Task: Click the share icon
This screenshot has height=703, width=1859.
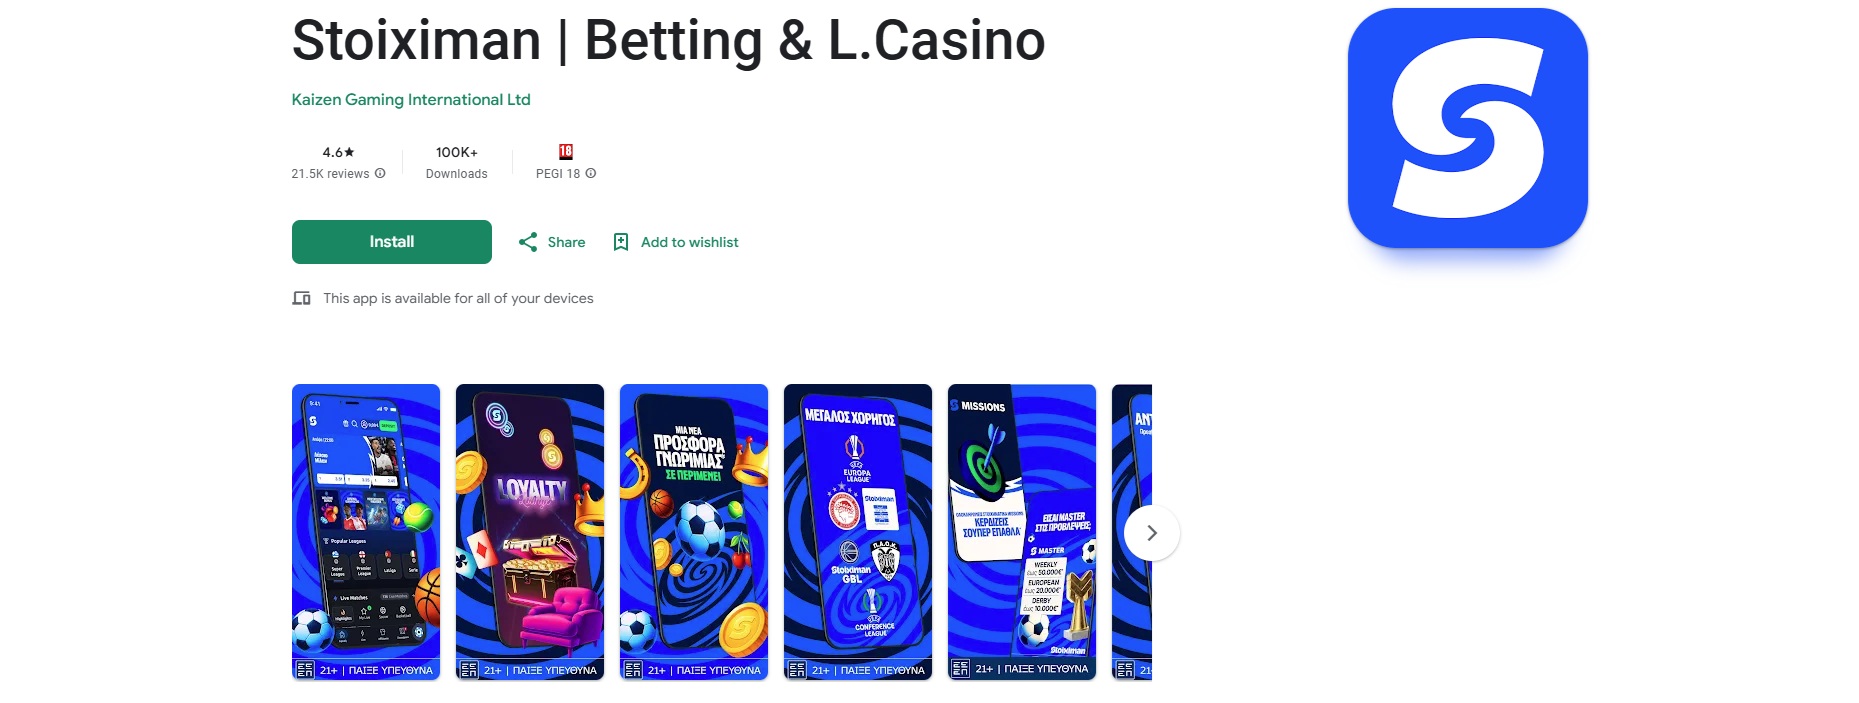Action: (528, 242)
